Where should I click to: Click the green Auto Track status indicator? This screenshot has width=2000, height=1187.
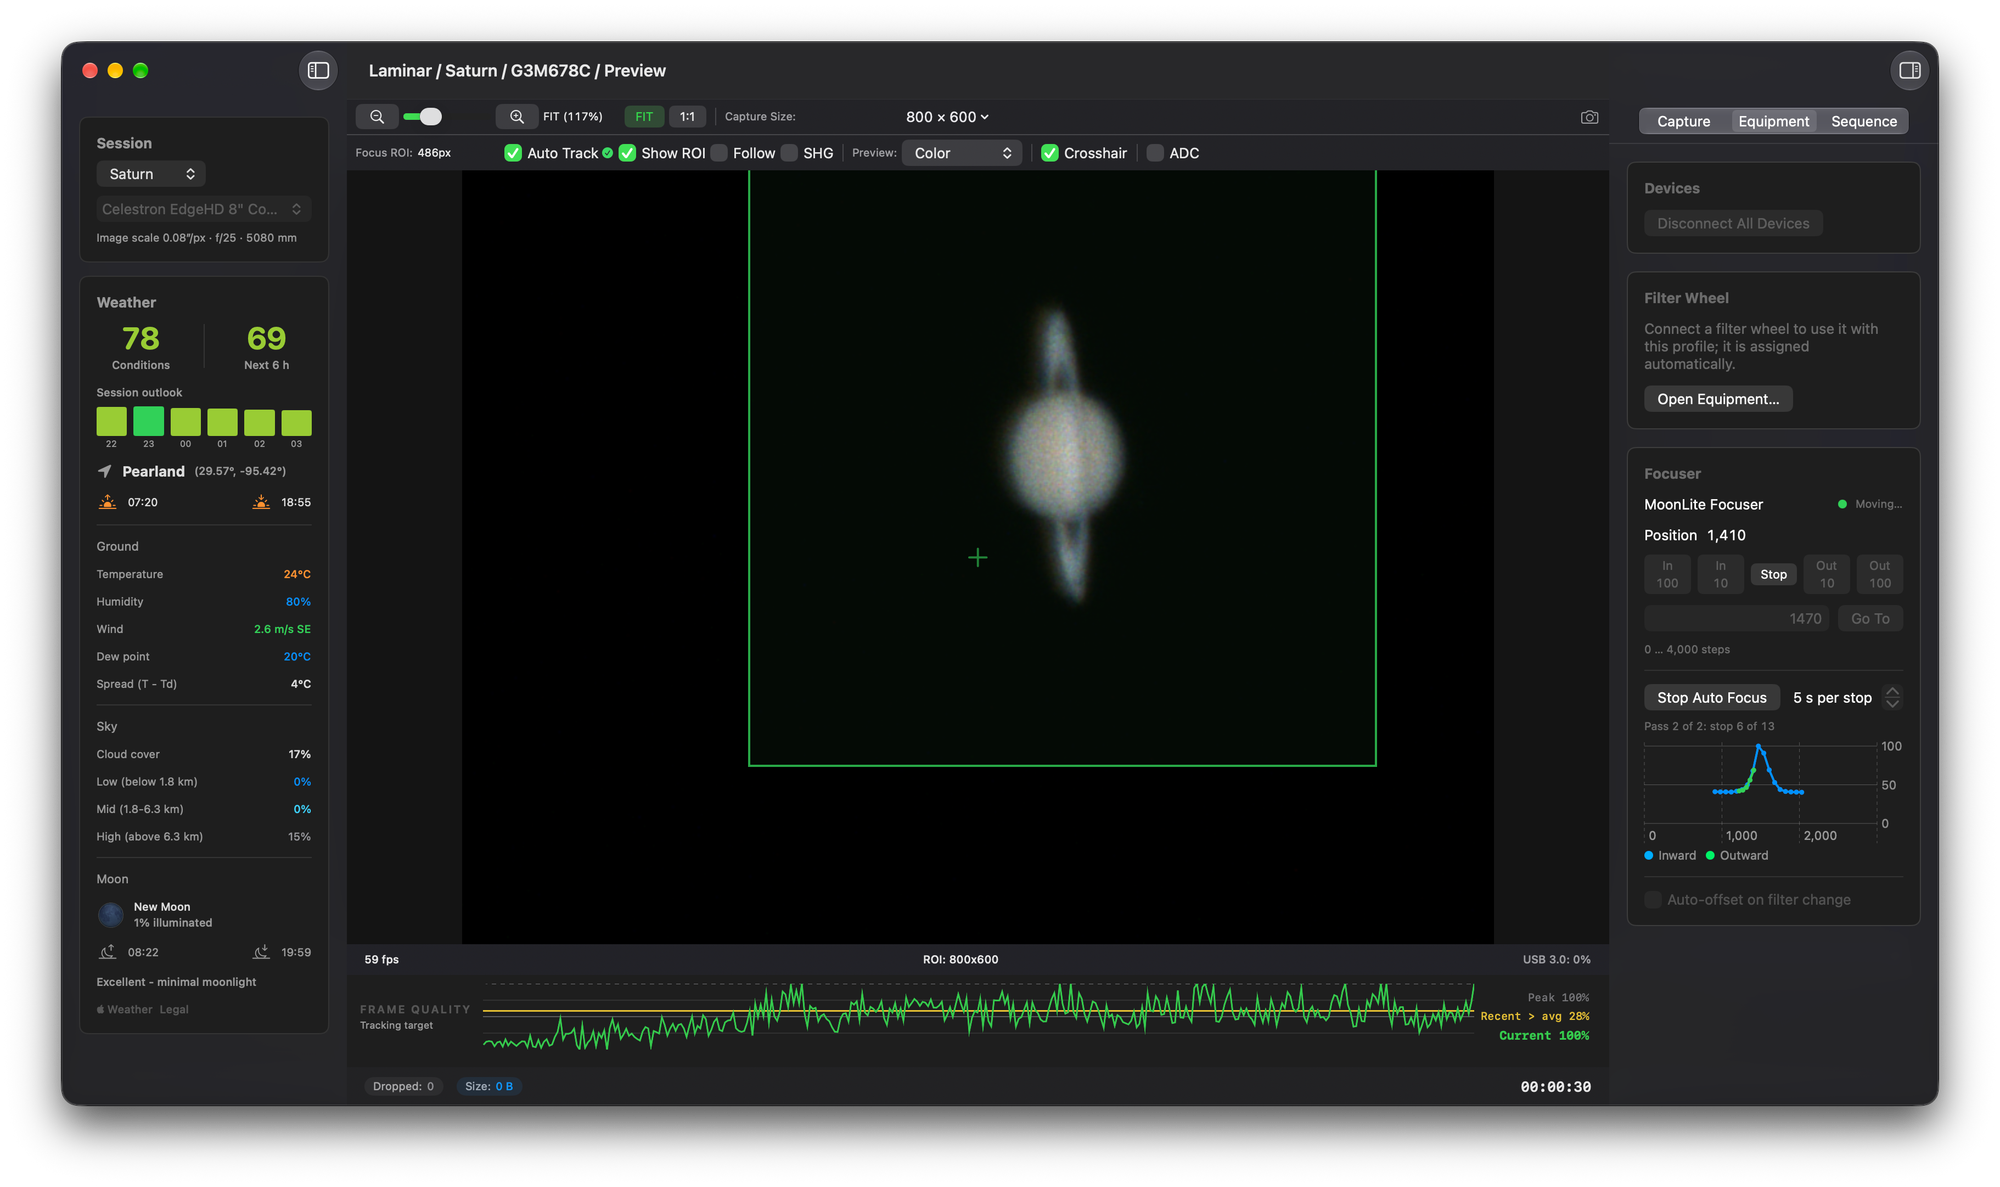(x=608, y=153)
